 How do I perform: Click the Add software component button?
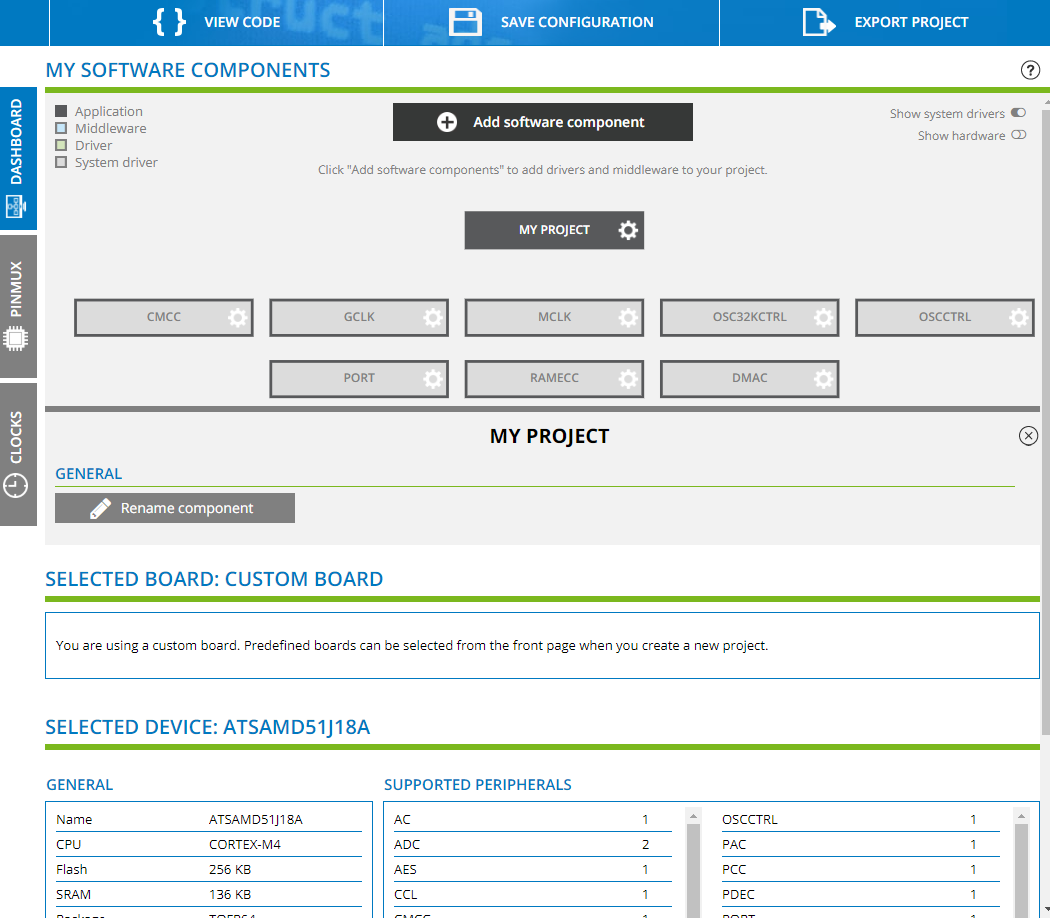click(542, 122)
